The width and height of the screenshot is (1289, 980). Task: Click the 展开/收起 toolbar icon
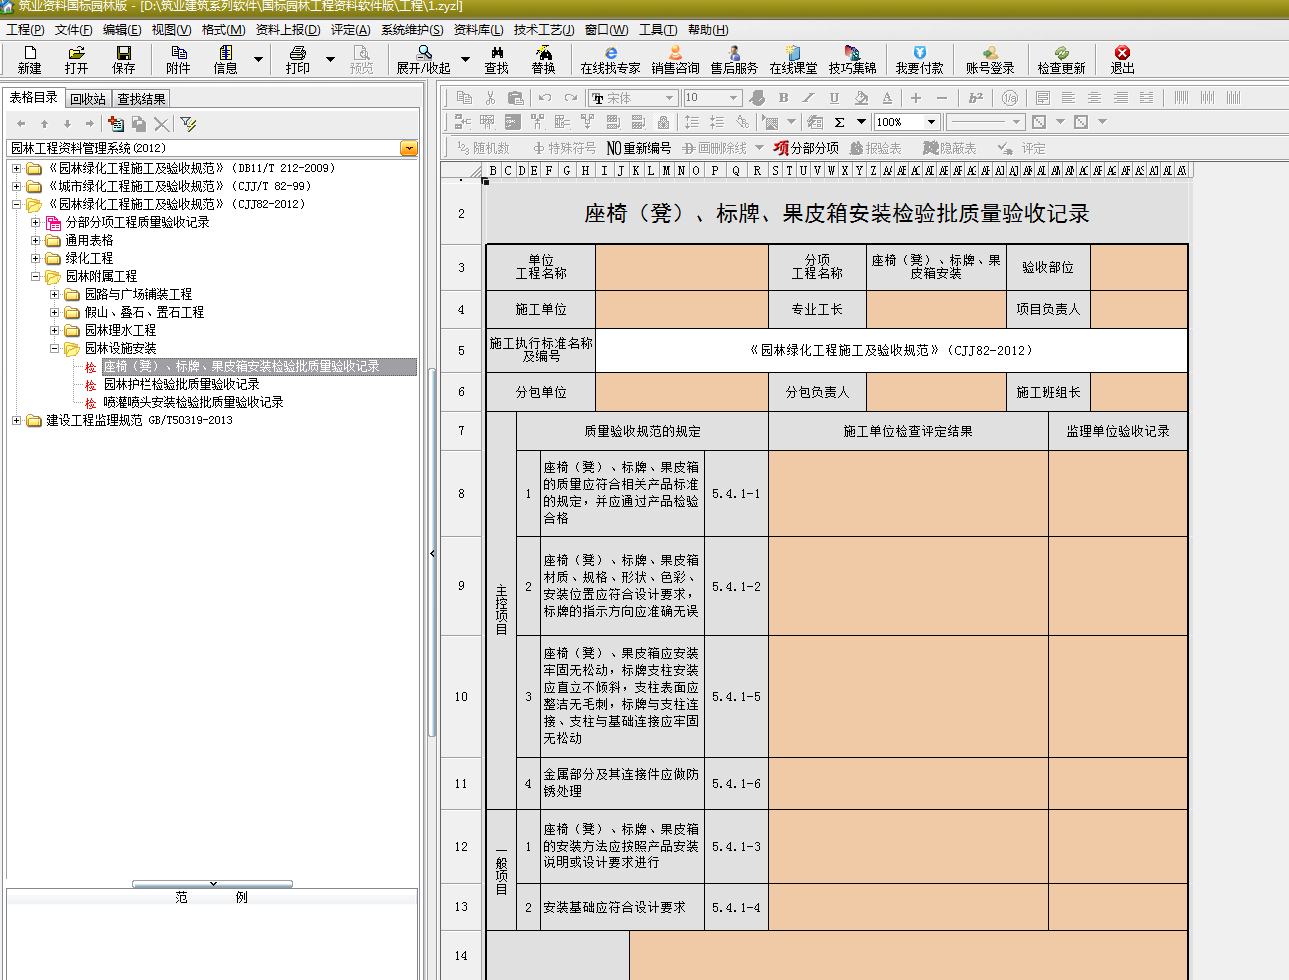coord(424,59)
